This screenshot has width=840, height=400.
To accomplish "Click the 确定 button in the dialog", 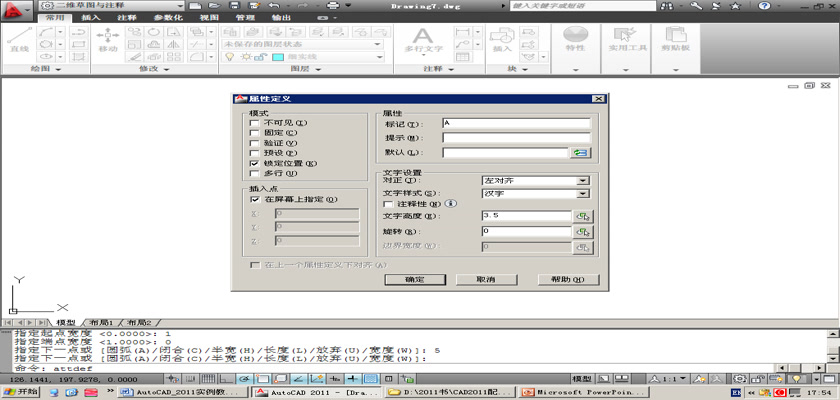I will (415, 280).
